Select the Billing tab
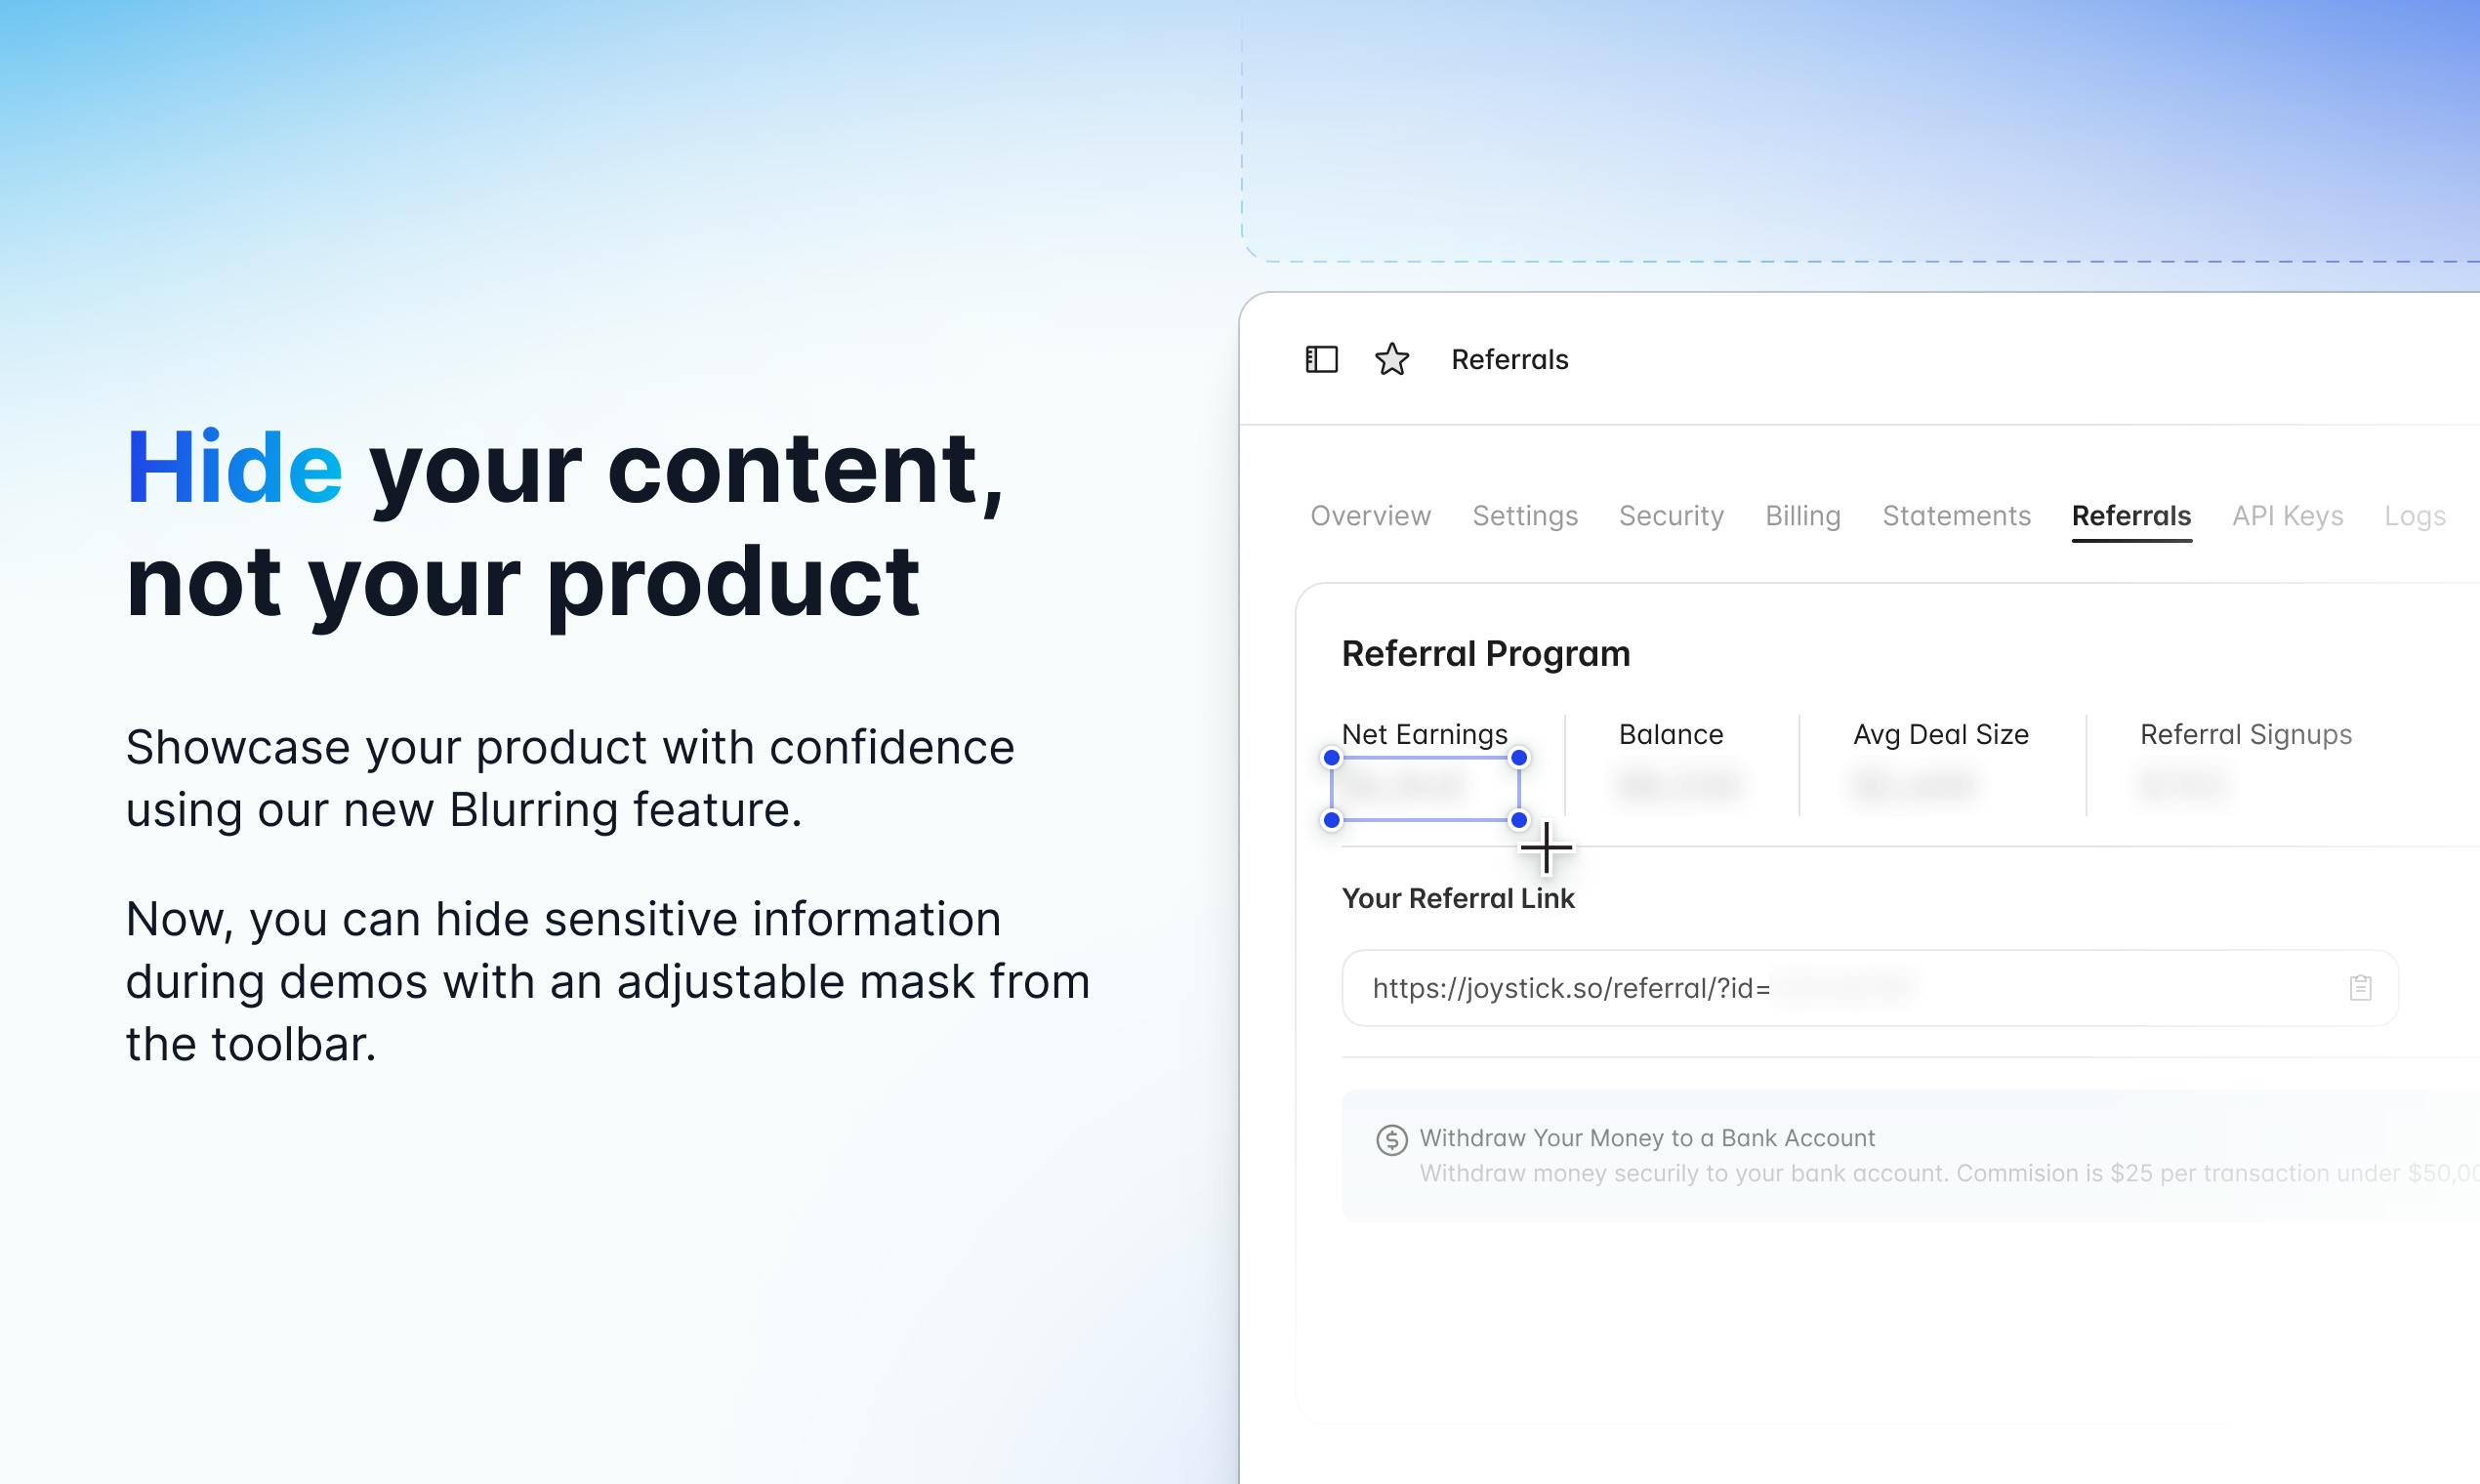Viewport: 2480px width, 1484px height. [1802, 516]
